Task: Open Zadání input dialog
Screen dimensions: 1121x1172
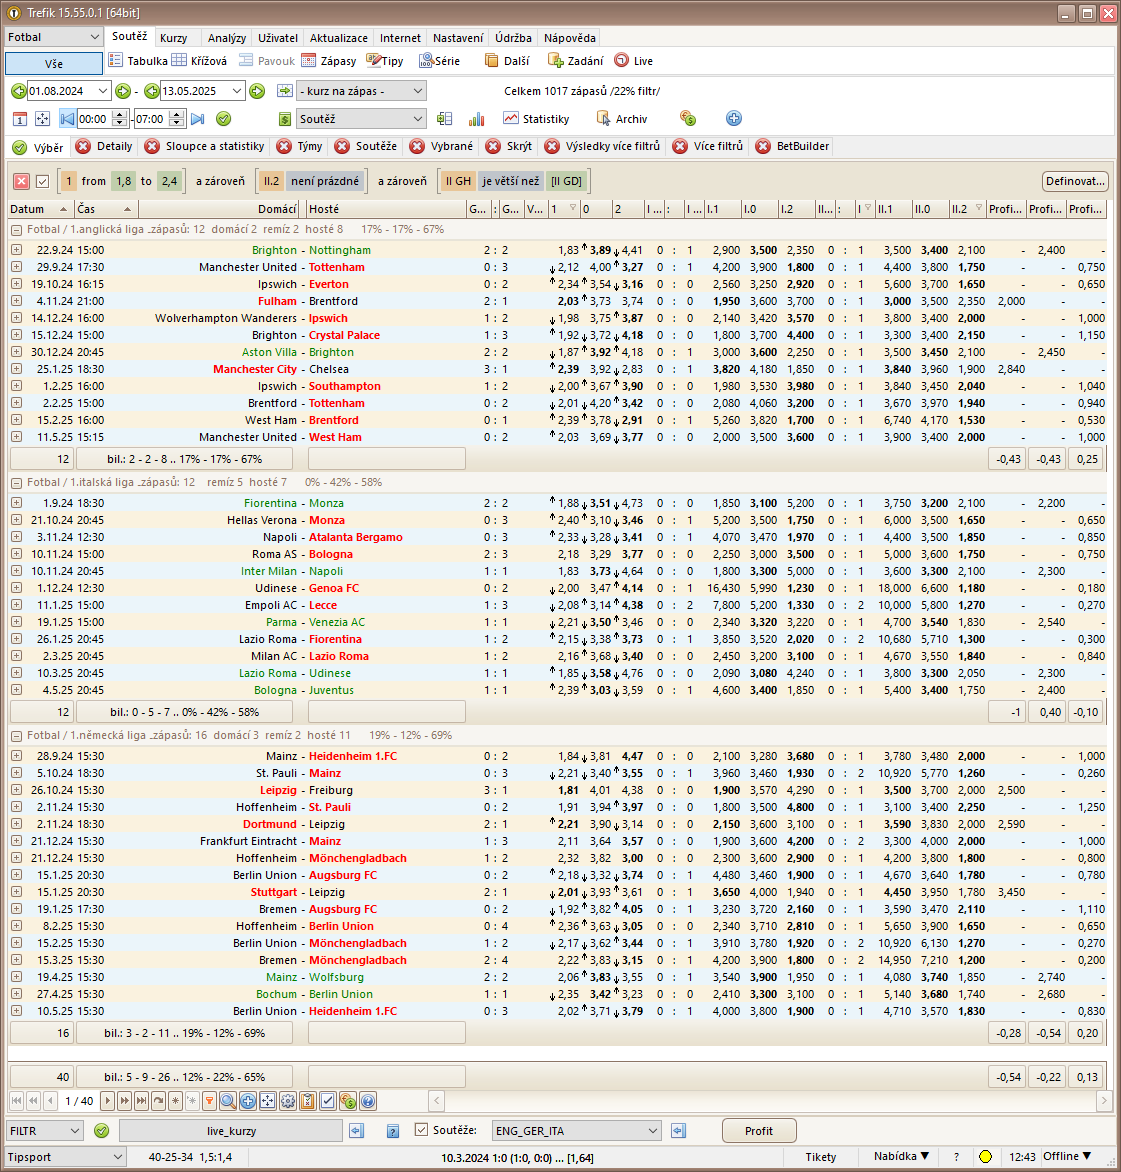Action: [575, 61]
